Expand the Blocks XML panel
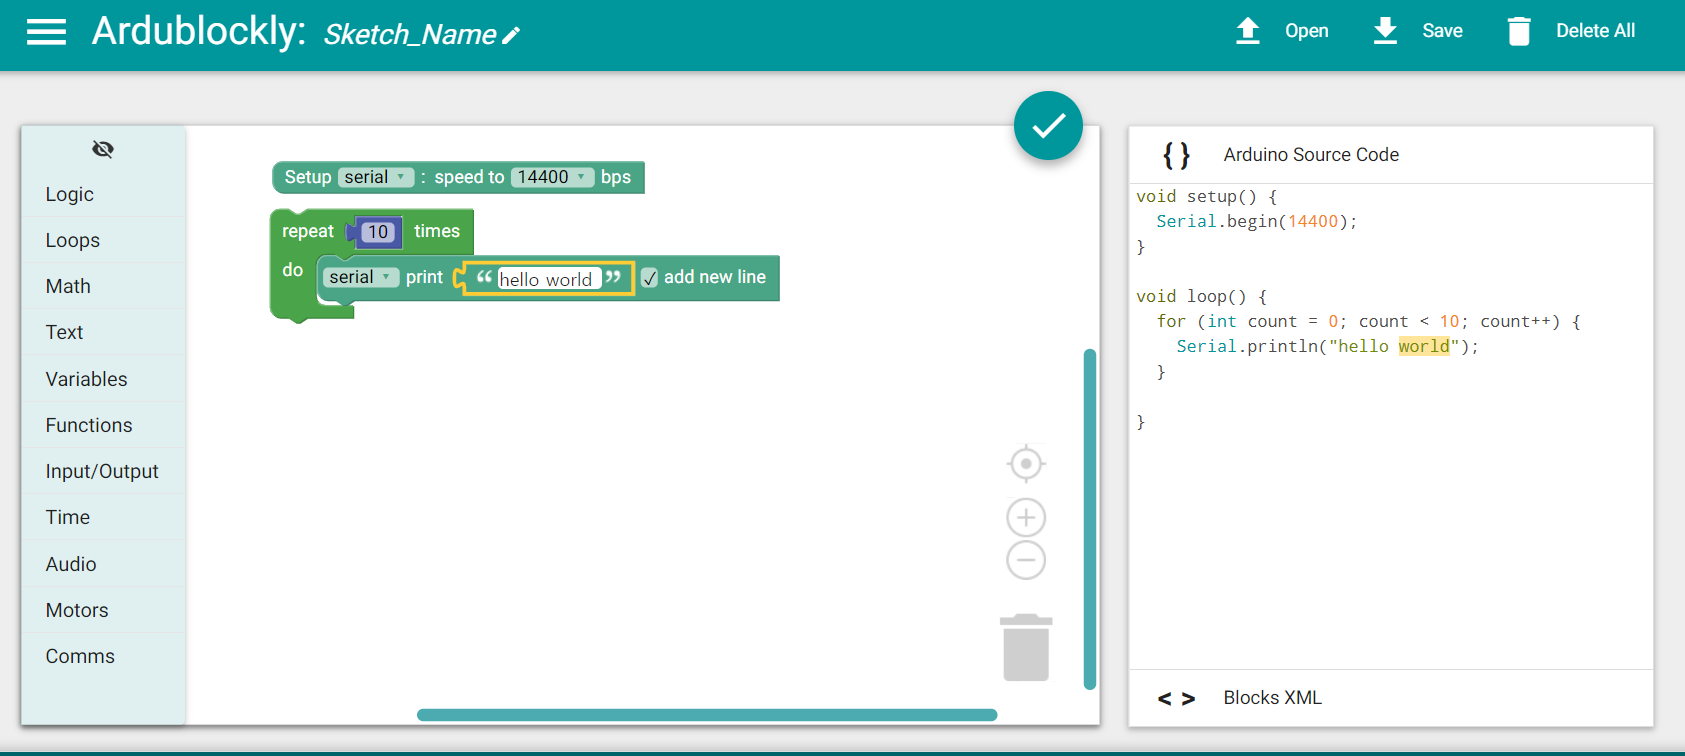Viewport: 1685px width, 756px height. (1391, 698)
